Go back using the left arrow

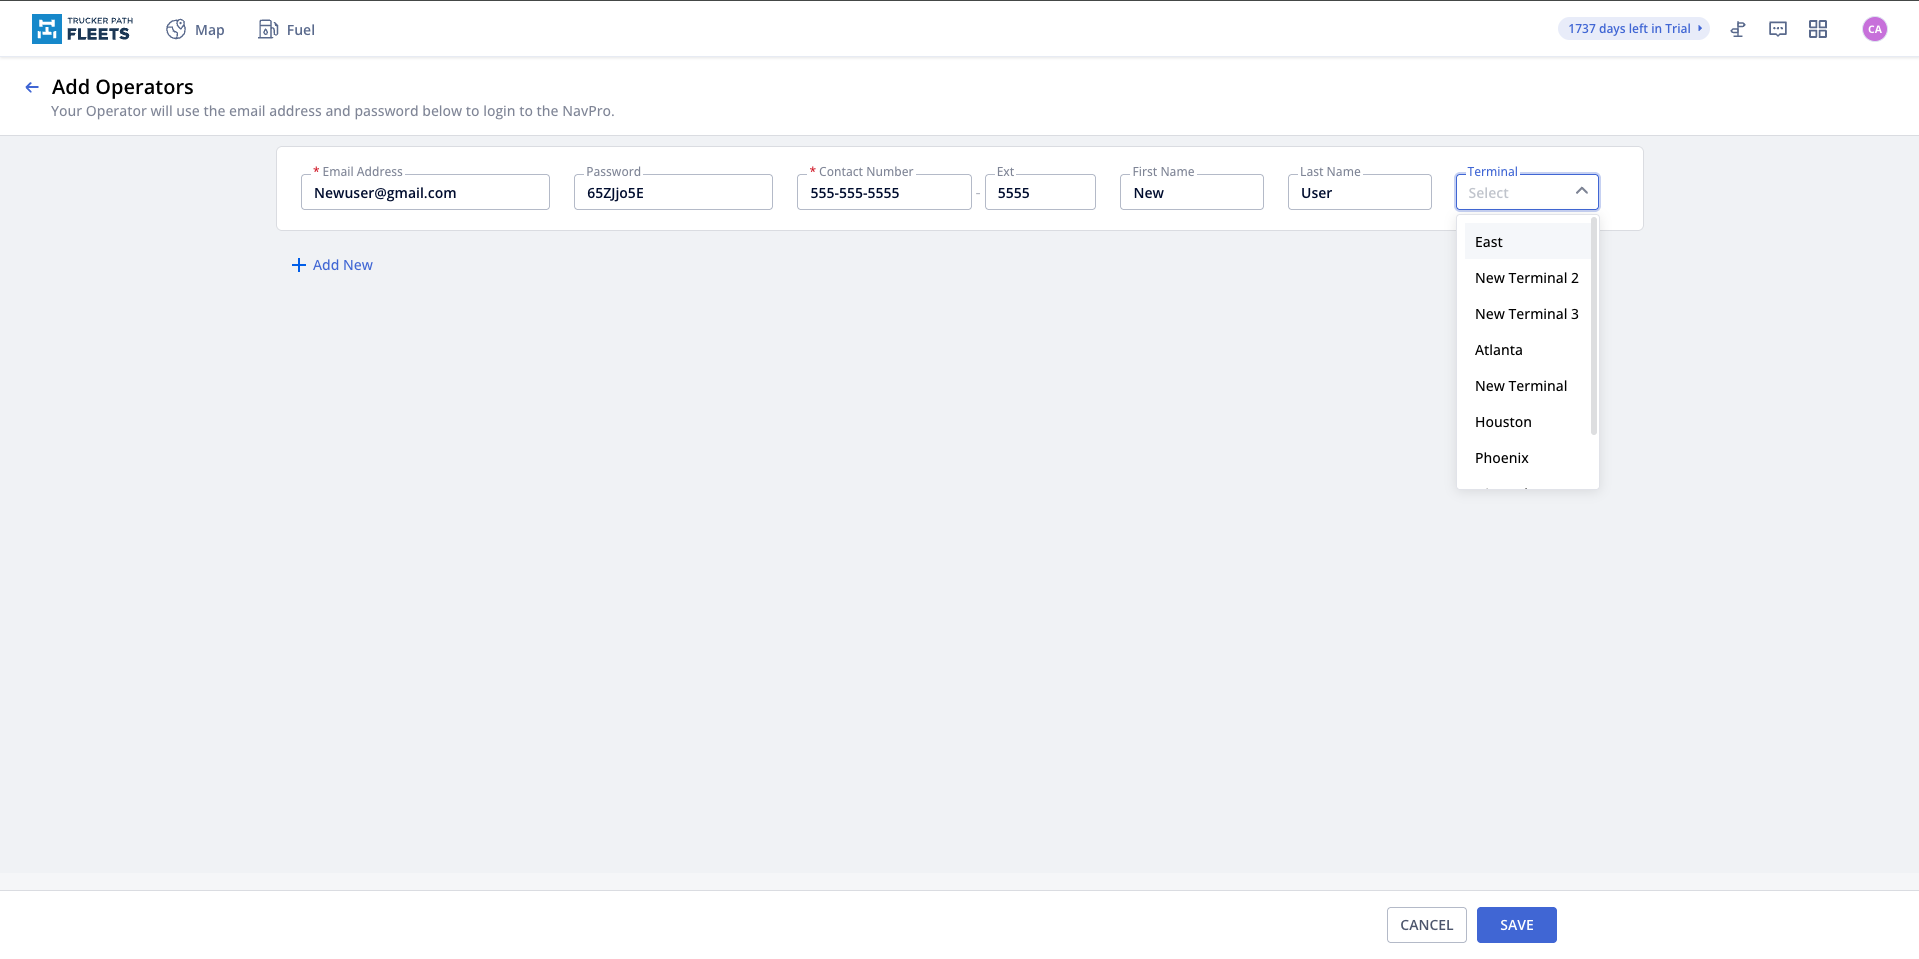click(x=32, y=87)
